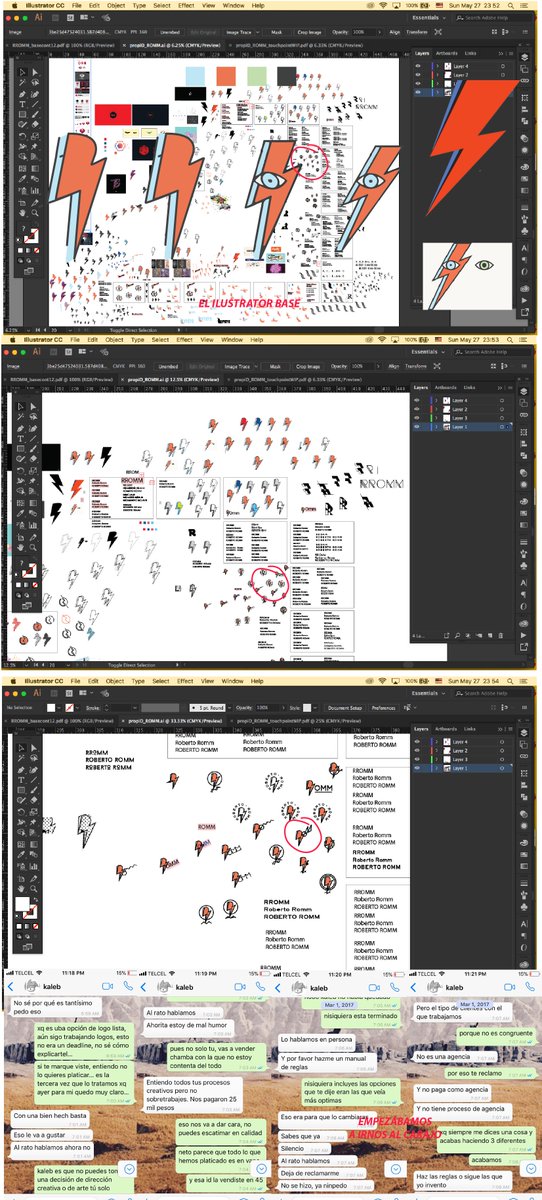Screen dimensions: 542x1200
Task: Open the Image Trace dropdown in the 6.25% window
Action: (x=257, y=31)
